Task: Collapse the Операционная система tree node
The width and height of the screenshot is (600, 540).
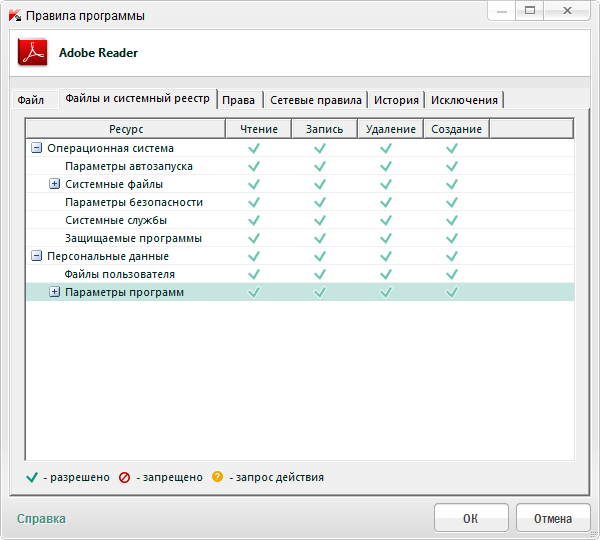Action: [36, 148]
